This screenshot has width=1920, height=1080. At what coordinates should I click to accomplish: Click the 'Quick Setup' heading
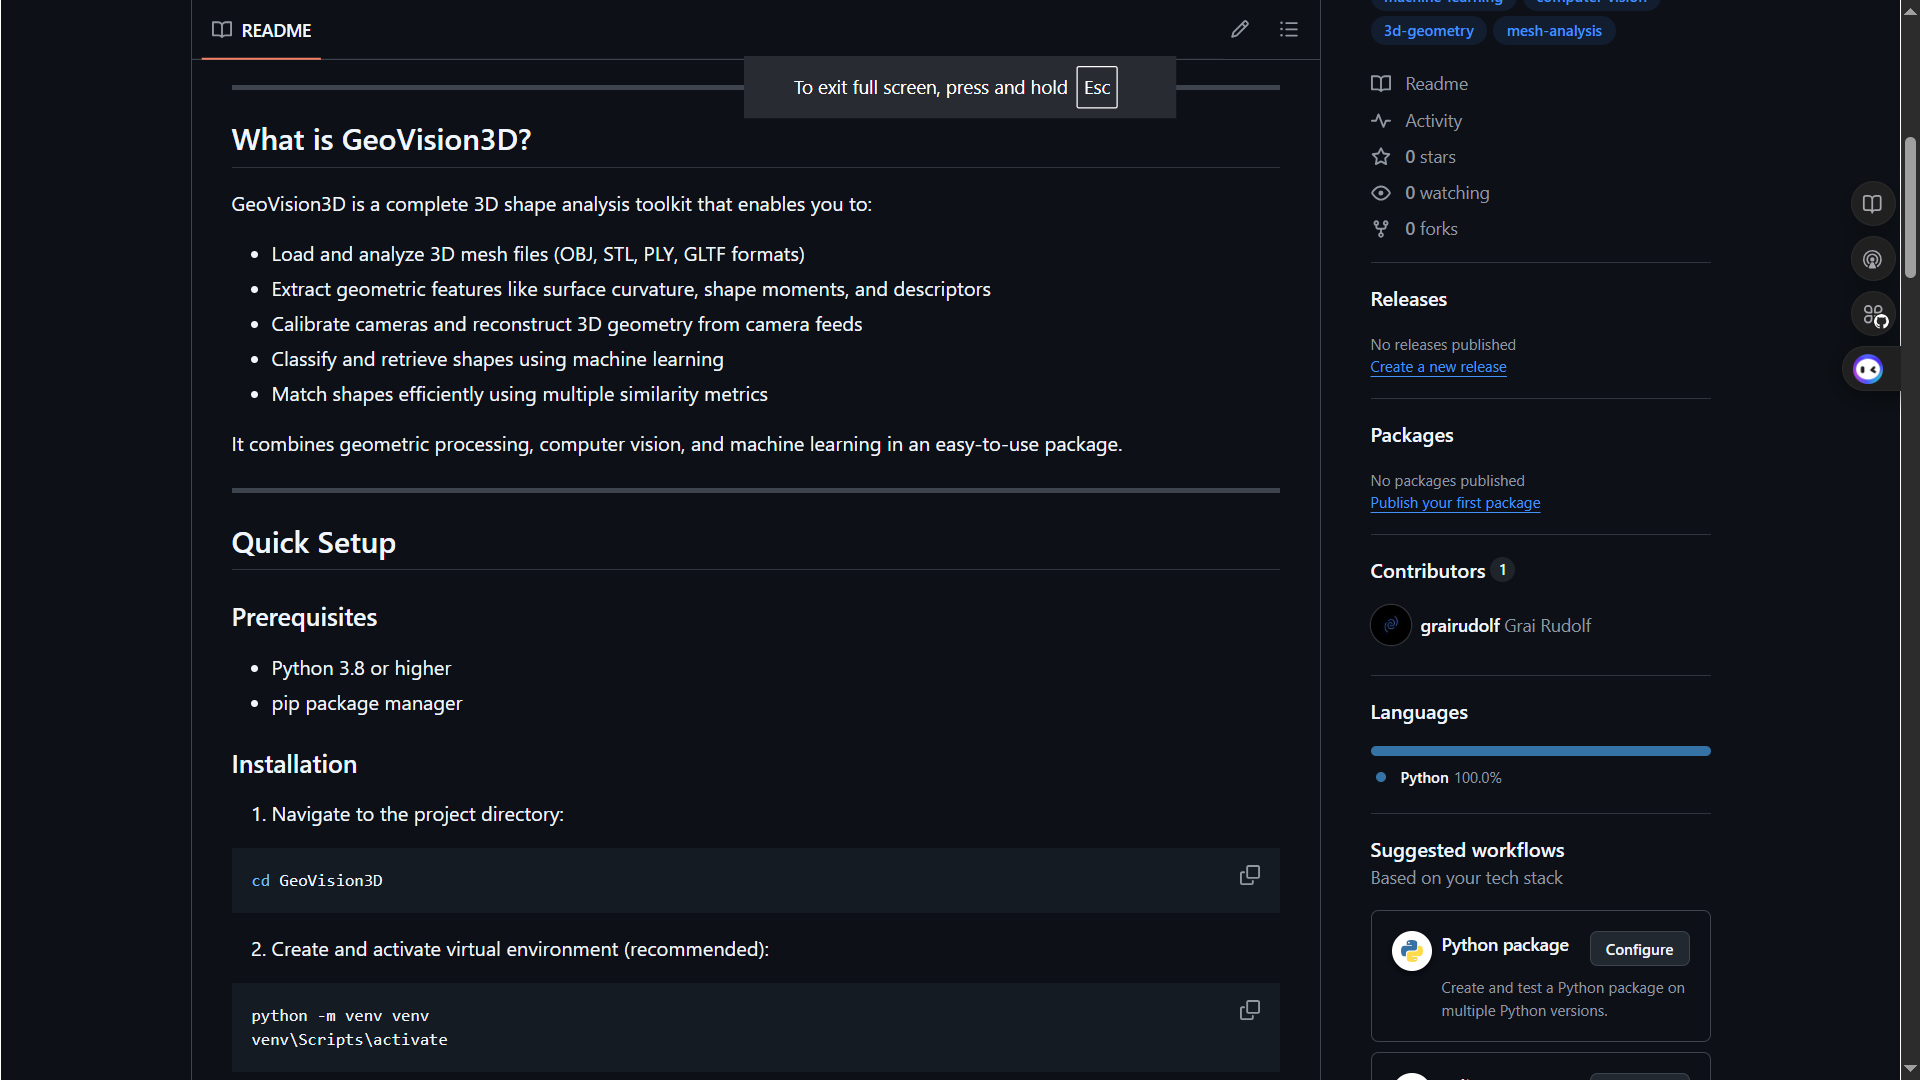(314, 543)
